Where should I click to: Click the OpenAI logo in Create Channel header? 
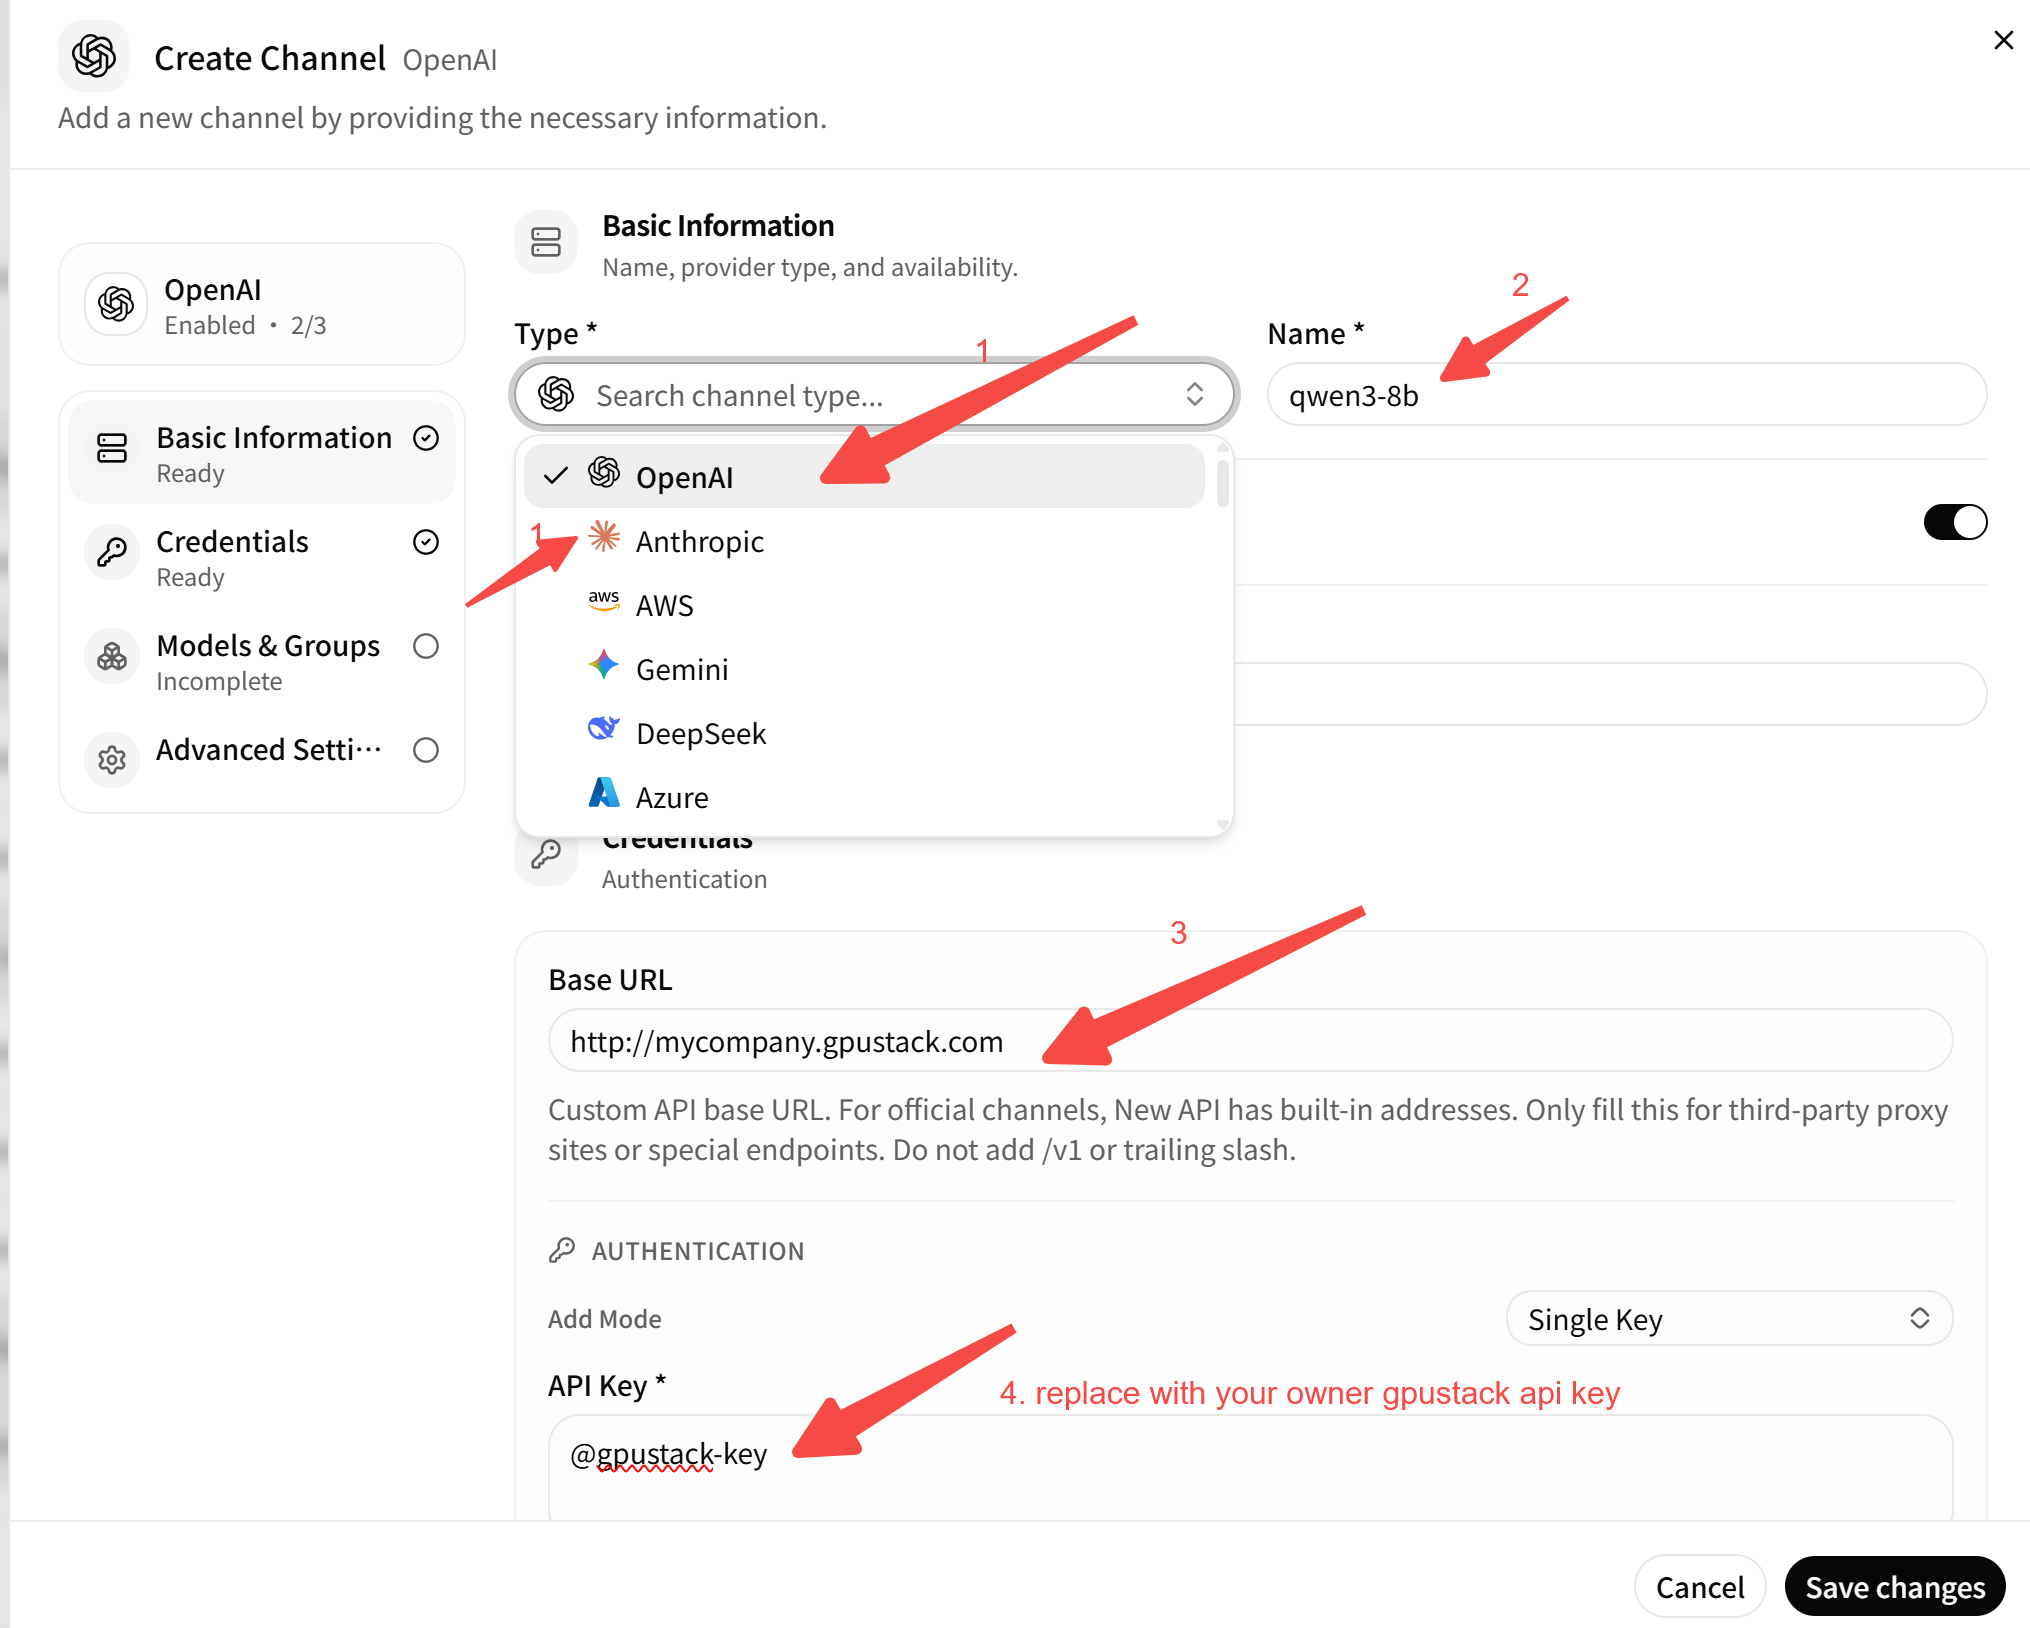(x=94, y=56)
